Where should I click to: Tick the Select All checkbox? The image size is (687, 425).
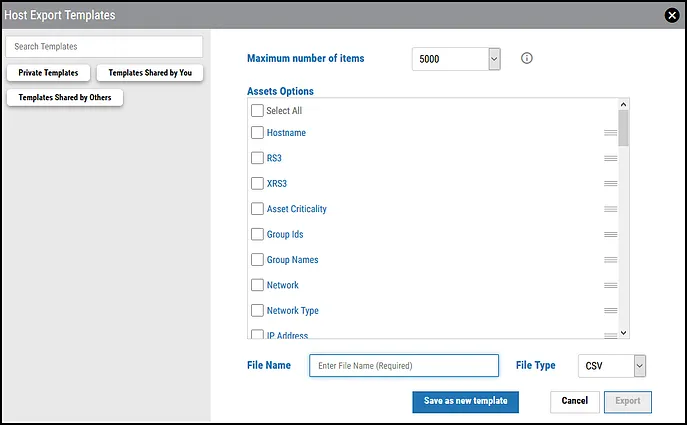[x=257, y=110]
